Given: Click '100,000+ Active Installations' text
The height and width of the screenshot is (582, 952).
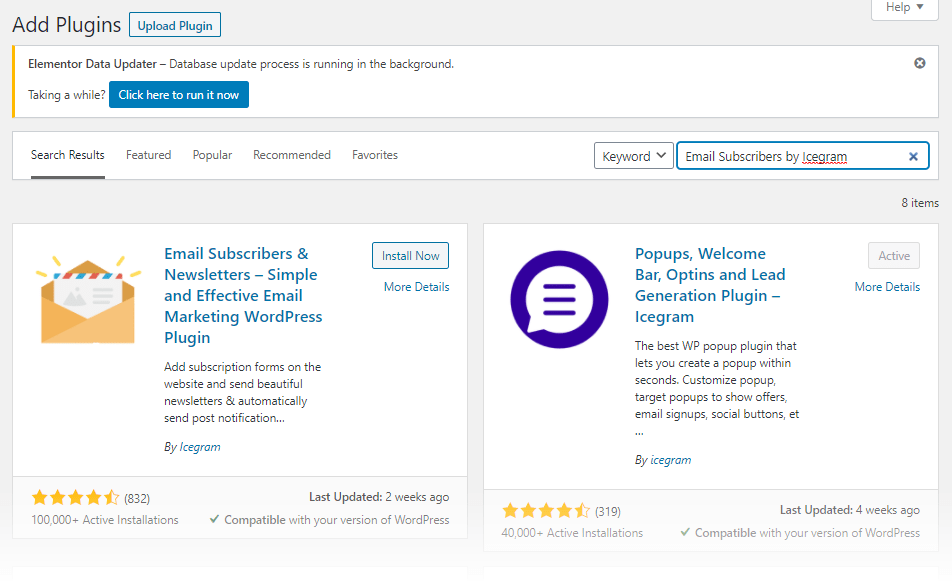Looking at the screenshot, I should pos(105,520).
